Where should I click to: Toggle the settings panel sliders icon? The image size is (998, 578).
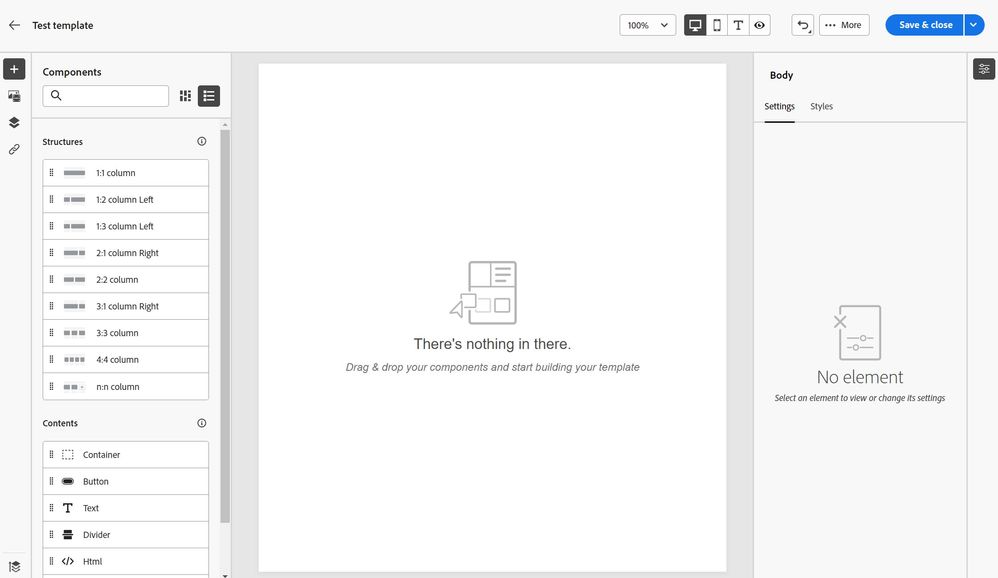click(984, 69)
